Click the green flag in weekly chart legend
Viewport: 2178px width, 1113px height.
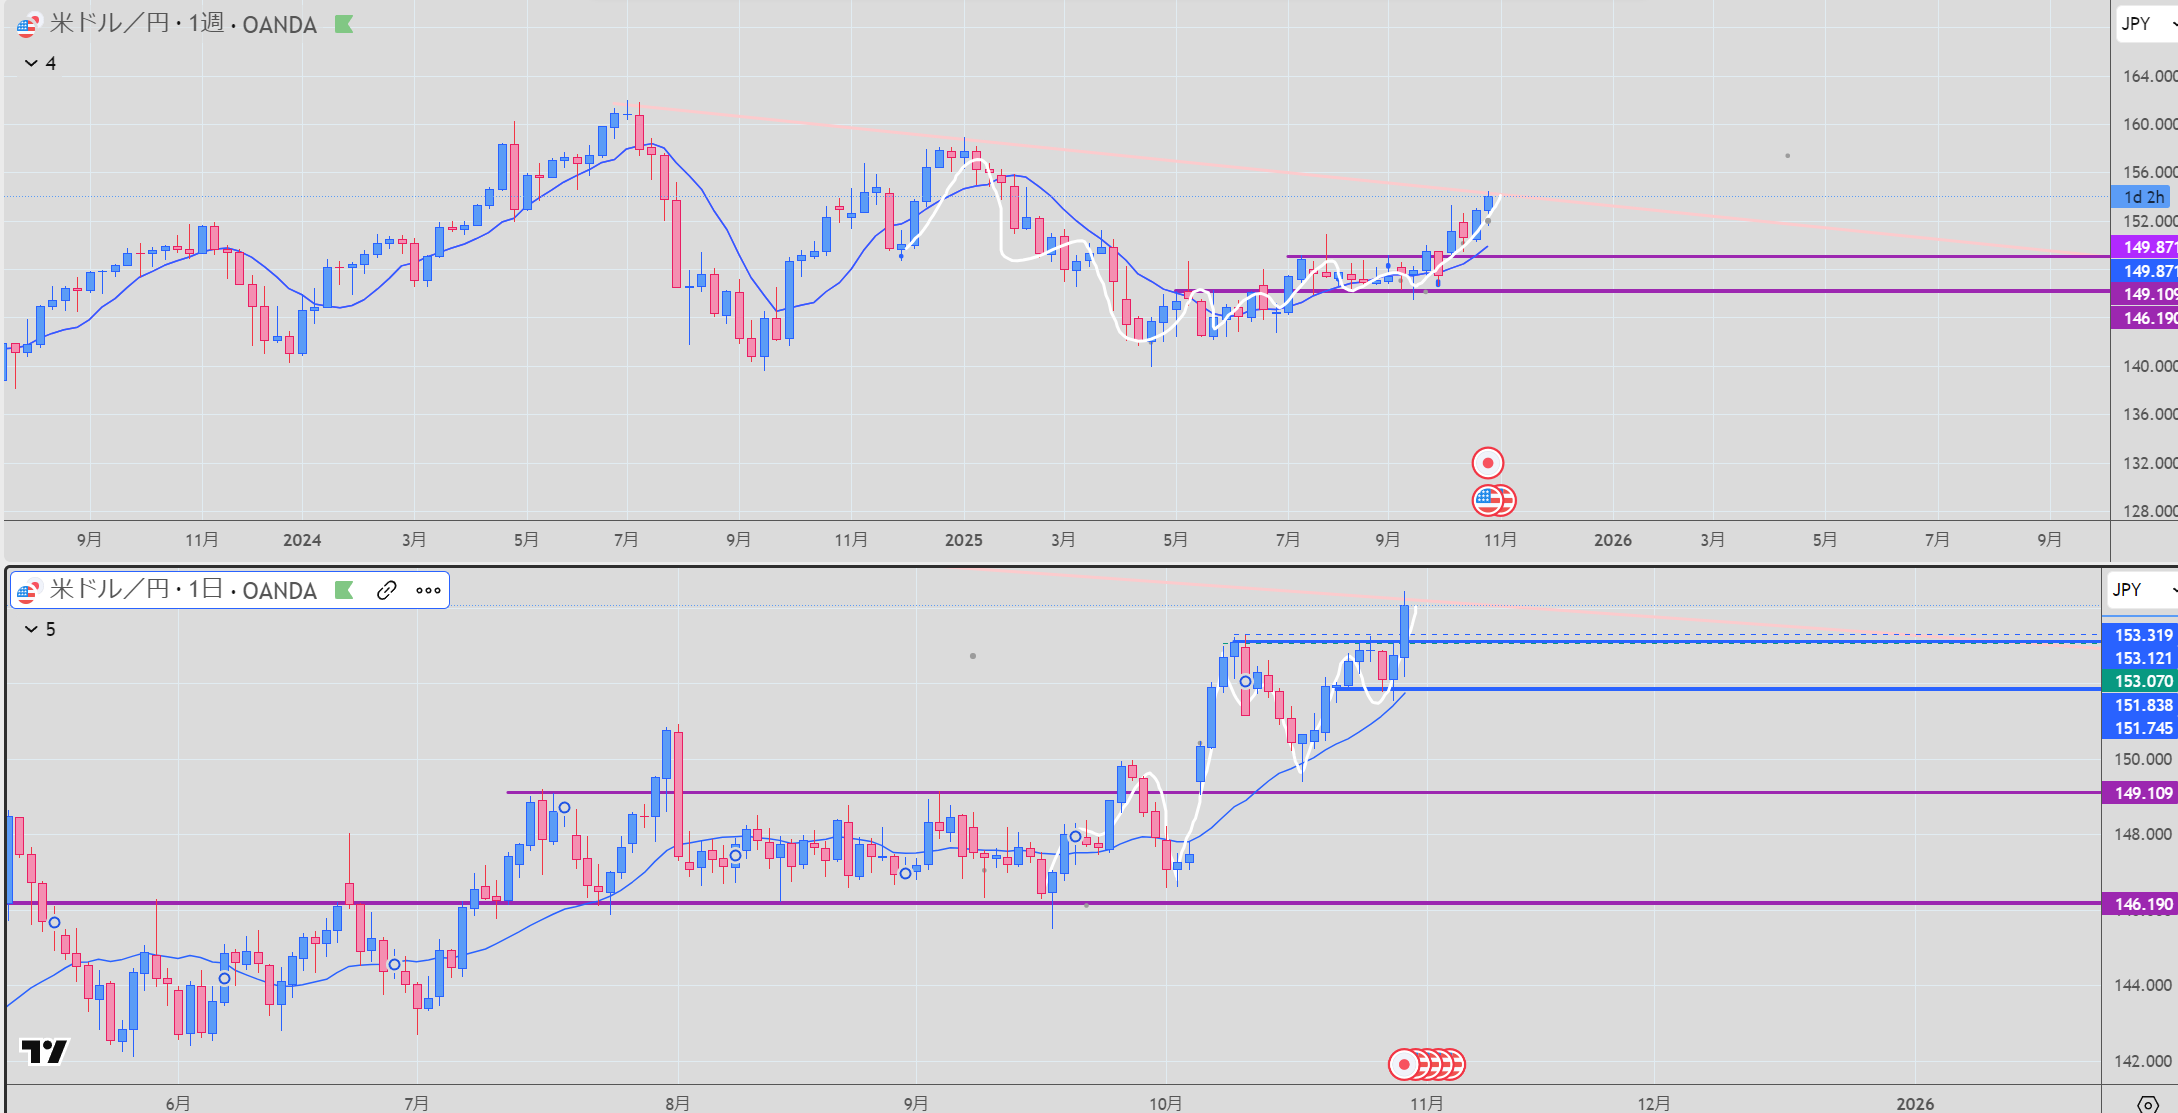coord(344,24)
